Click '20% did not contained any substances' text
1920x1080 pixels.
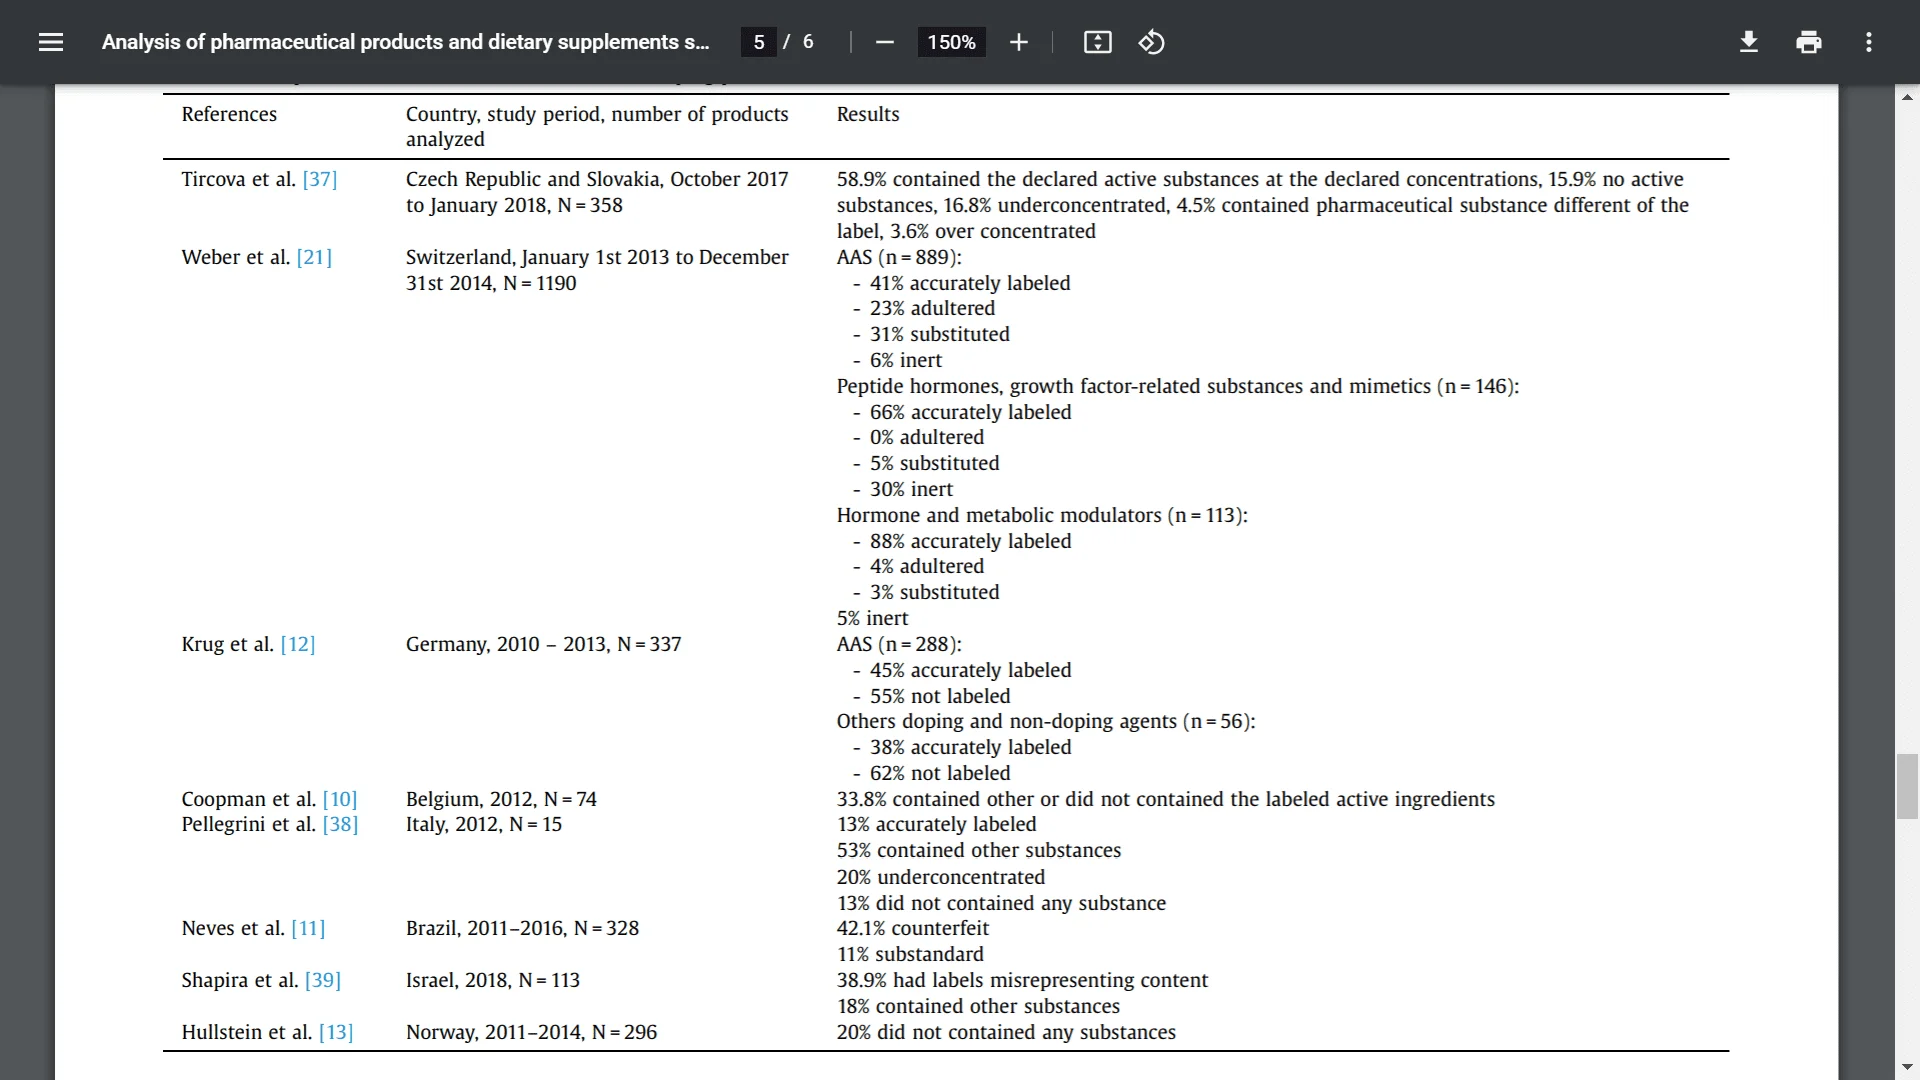1006,1032
